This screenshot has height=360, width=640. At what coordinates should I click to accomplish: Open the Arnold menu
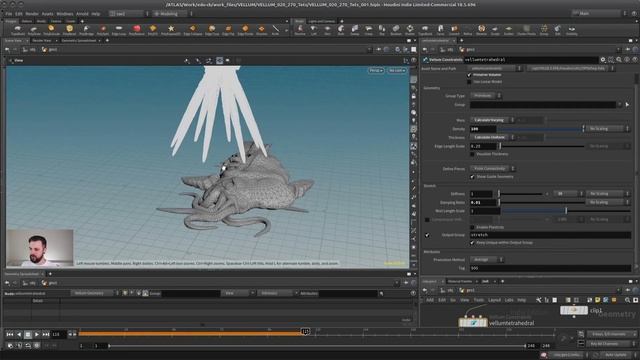click(x=82, y=13)
